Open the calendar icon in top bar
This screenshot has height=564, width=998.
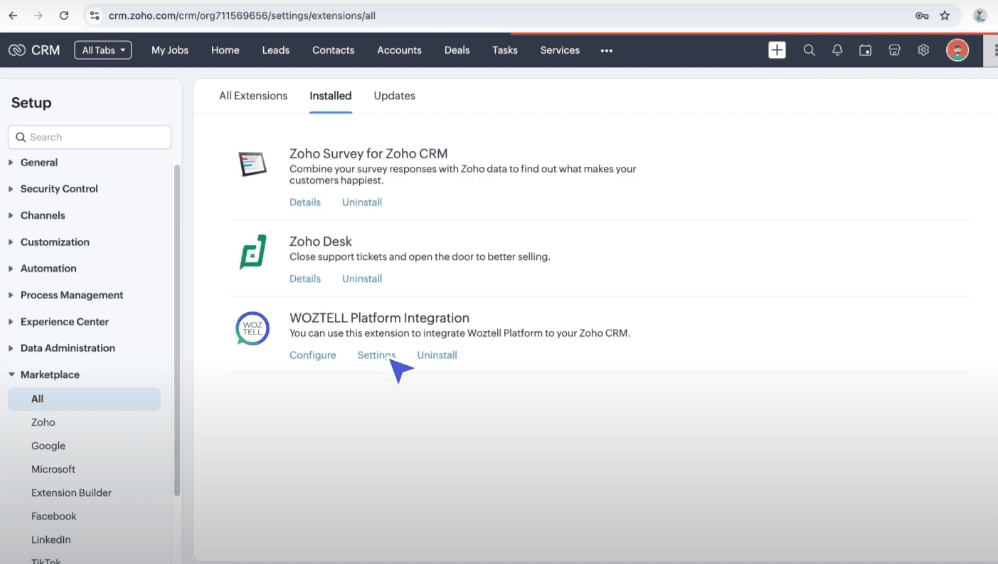865,50
